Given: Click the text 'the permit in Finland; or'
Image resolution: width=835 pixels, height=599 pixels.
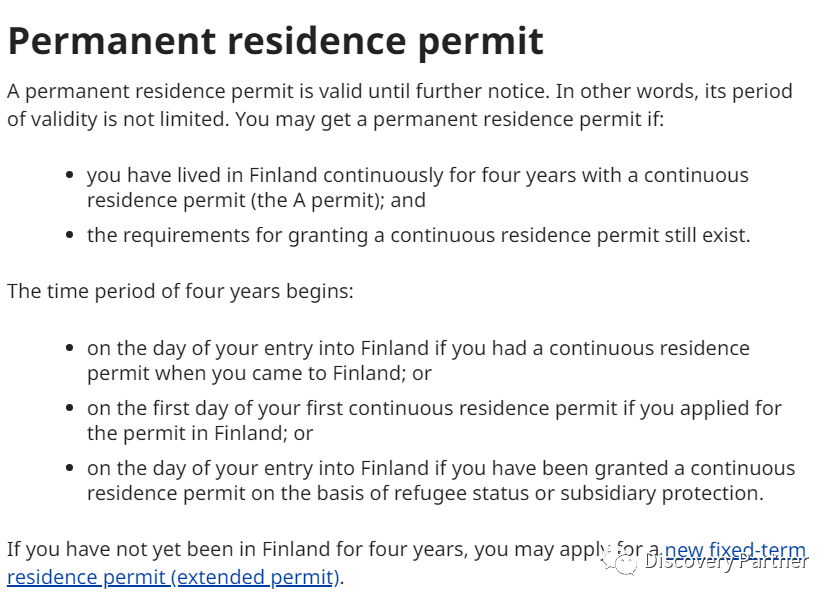Looking at the screenshot, I should tap(200, 433).
